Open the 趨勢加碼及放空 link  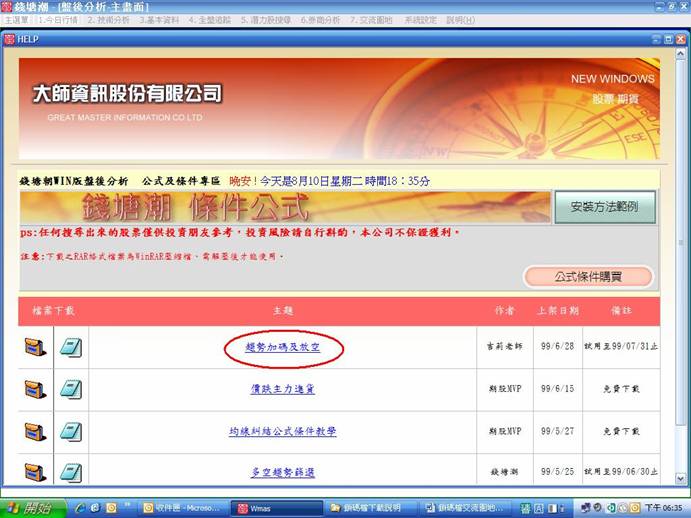(x=282, y=347)
